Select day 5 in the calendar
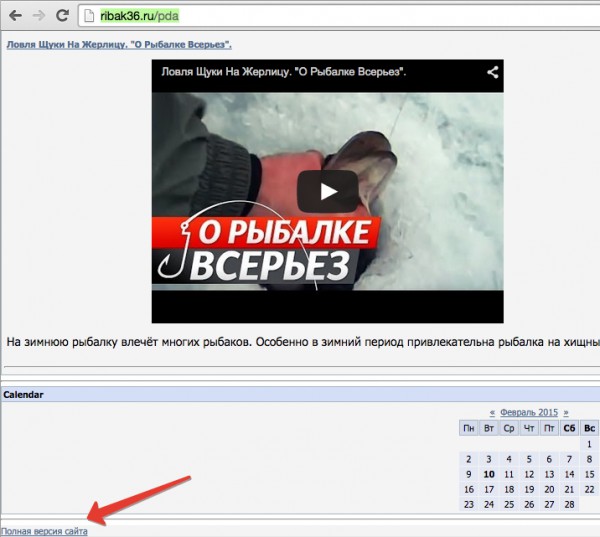The image size is (600, 537). (x=529, y=459)
